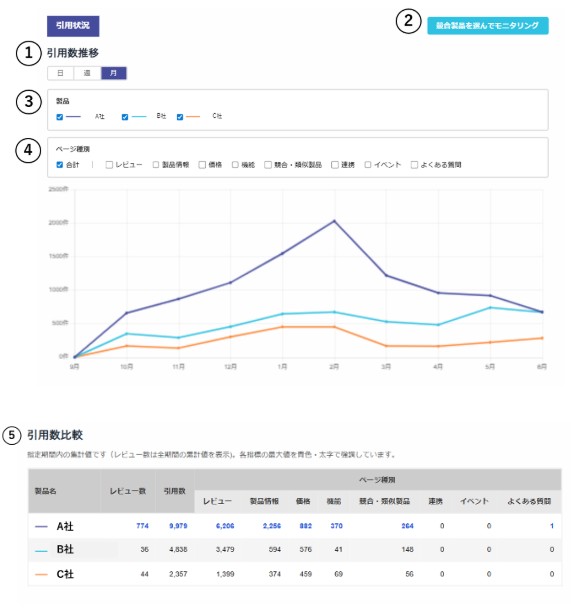This screenshot has height=610, width=571.
Task: Select the B社 row in comparison table
Action: pyautogui.click(x=294, y=550)
